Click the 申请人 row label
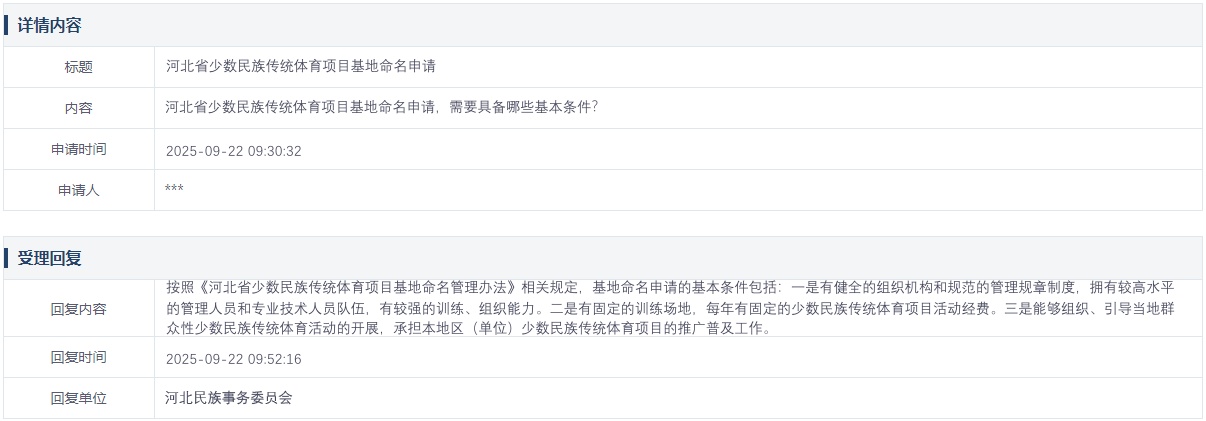 pos(79,191)
